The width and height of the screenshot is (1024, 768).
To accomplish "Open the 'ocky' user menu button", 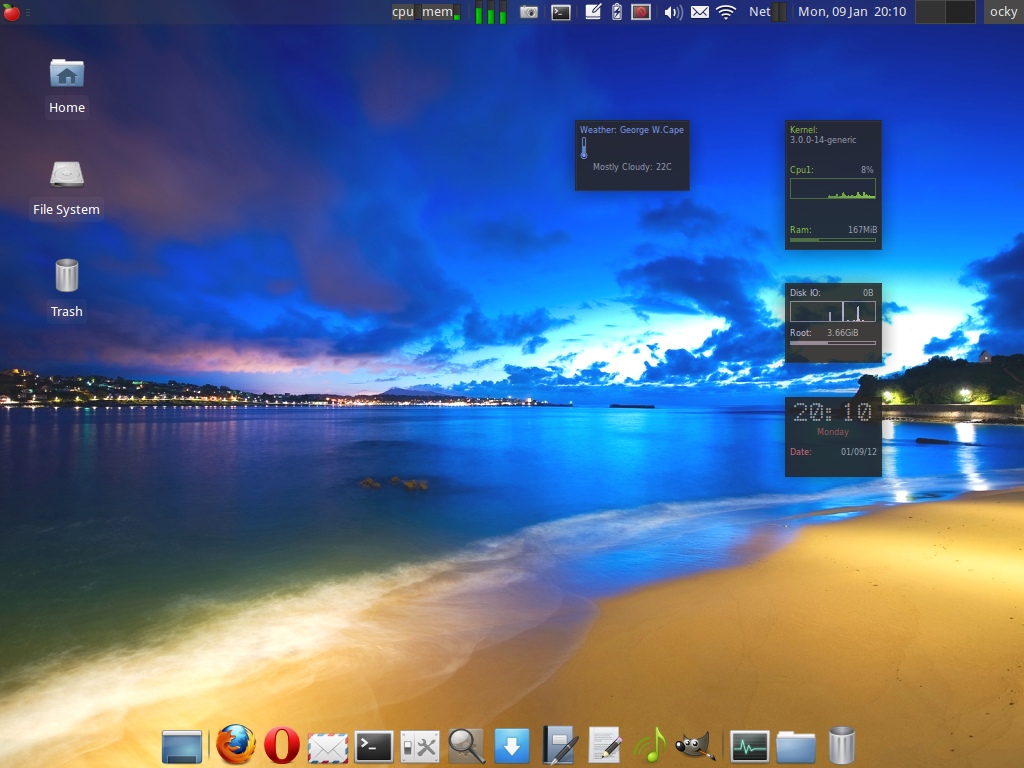I will pos(1004,12).
